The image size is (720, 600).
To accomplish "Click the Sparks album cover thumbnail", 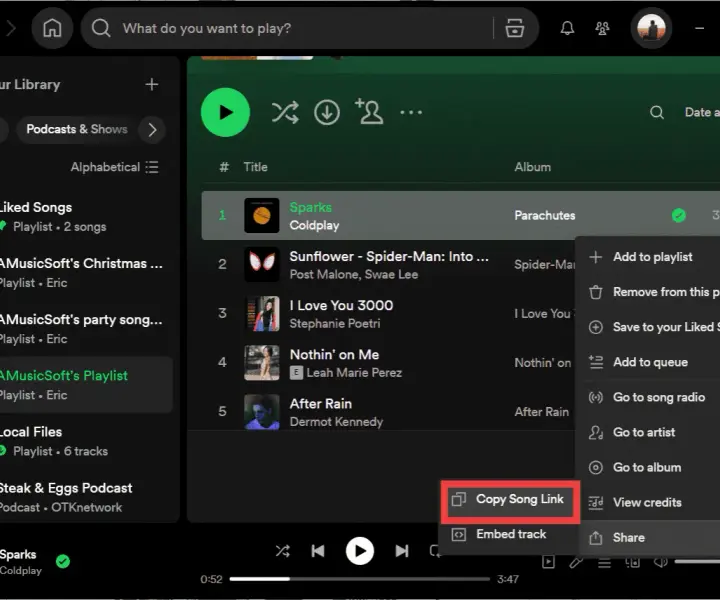I will (x=262, y=215).
